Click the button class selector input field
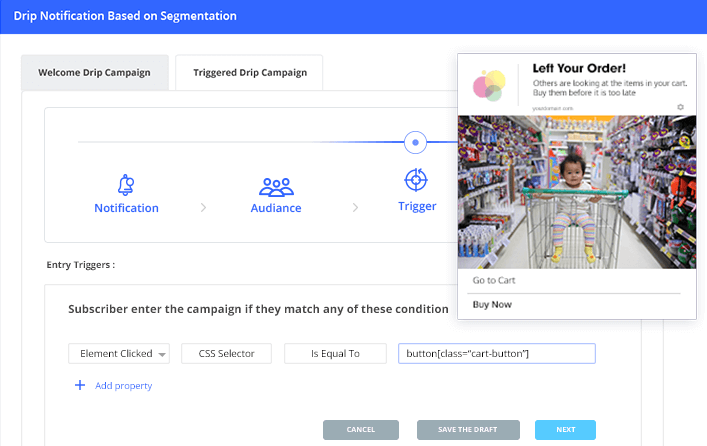 point(496,353)
